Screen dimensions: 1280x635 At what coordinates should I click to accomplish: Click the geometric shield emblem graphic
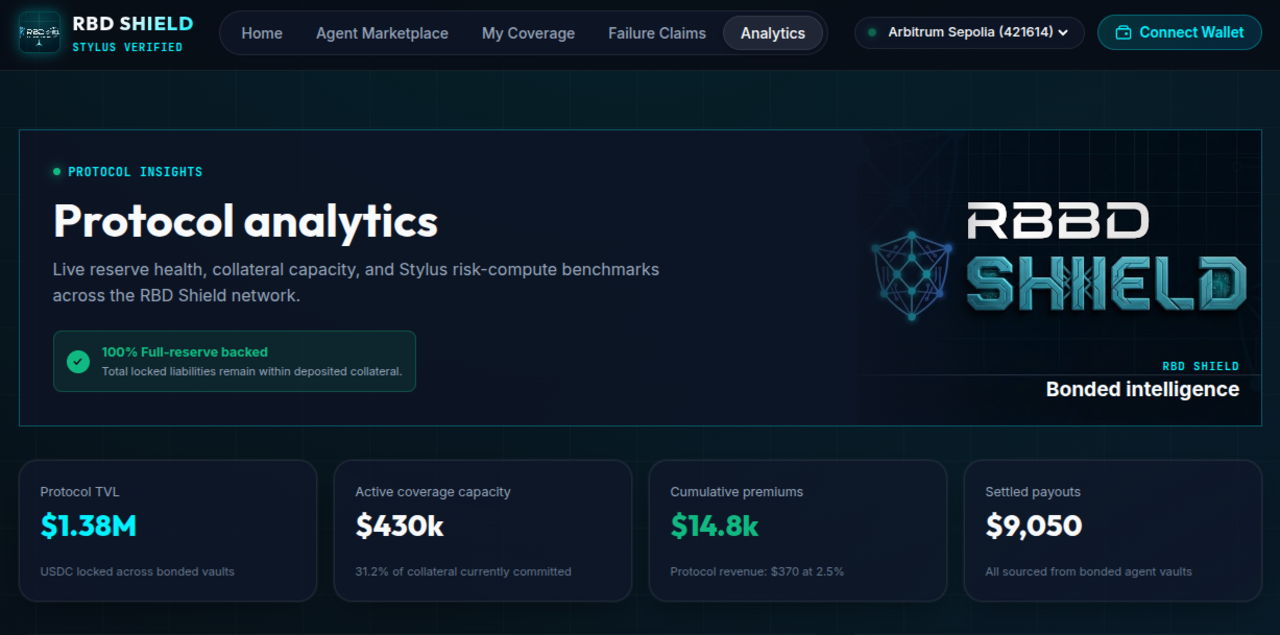point(911,275)
